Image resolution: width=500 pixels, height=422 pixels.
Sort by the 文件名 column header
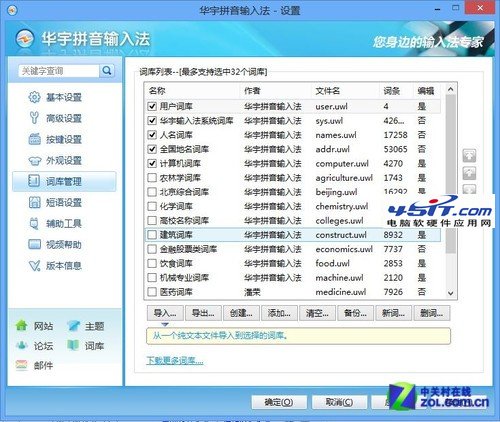[344, 91]
